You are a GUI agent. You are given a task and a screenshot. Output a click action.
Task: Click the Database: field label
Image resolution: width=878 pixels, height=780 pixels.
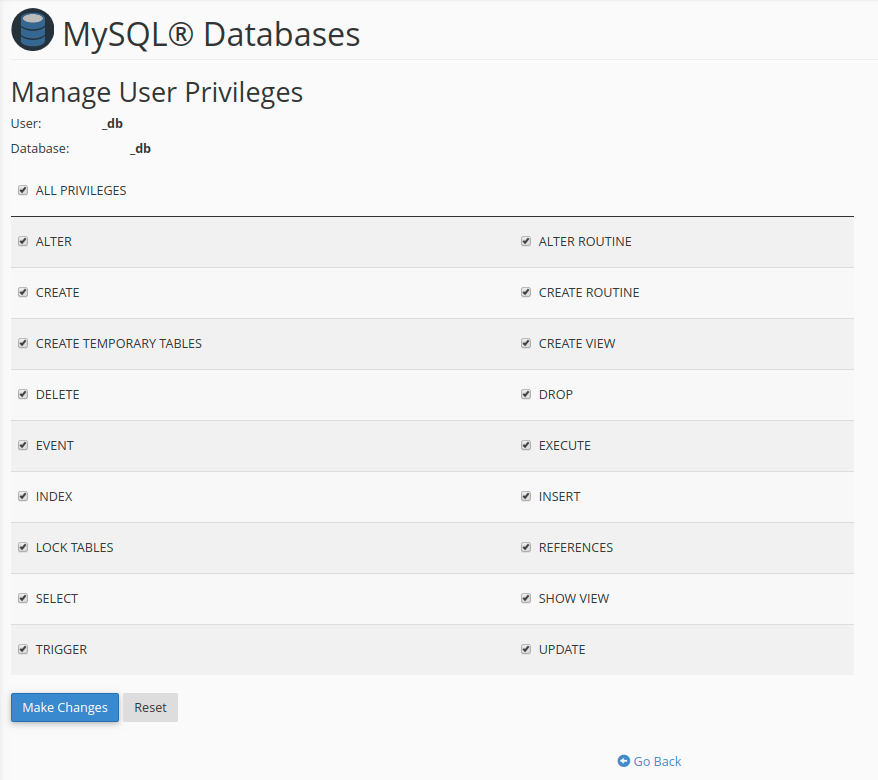pos(40,149)
